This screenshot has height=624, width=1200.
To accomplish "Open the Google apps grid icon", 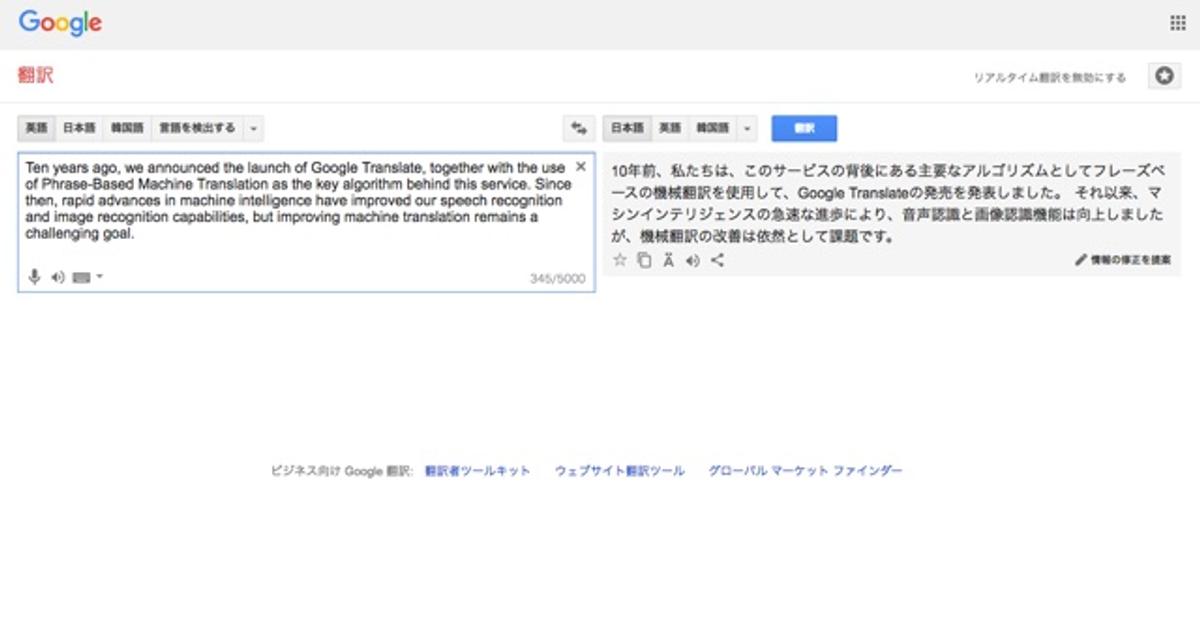I will [1177, 23].
